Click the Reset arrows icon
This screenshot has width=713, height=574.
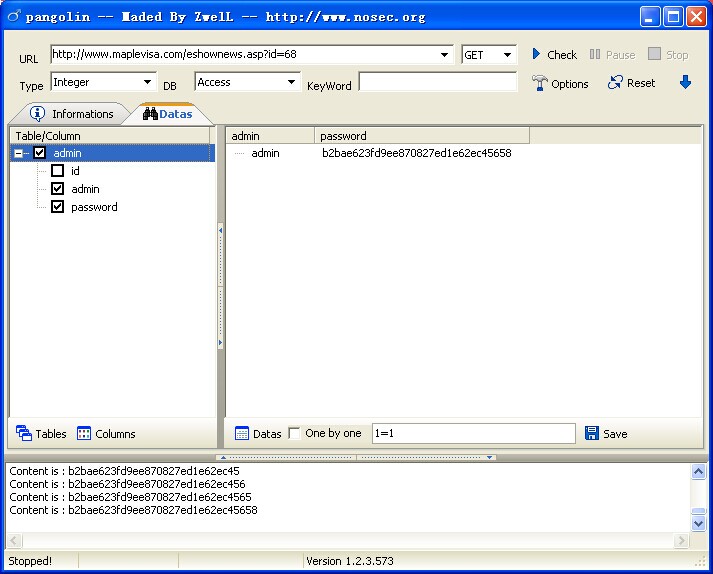coord(615,82)
